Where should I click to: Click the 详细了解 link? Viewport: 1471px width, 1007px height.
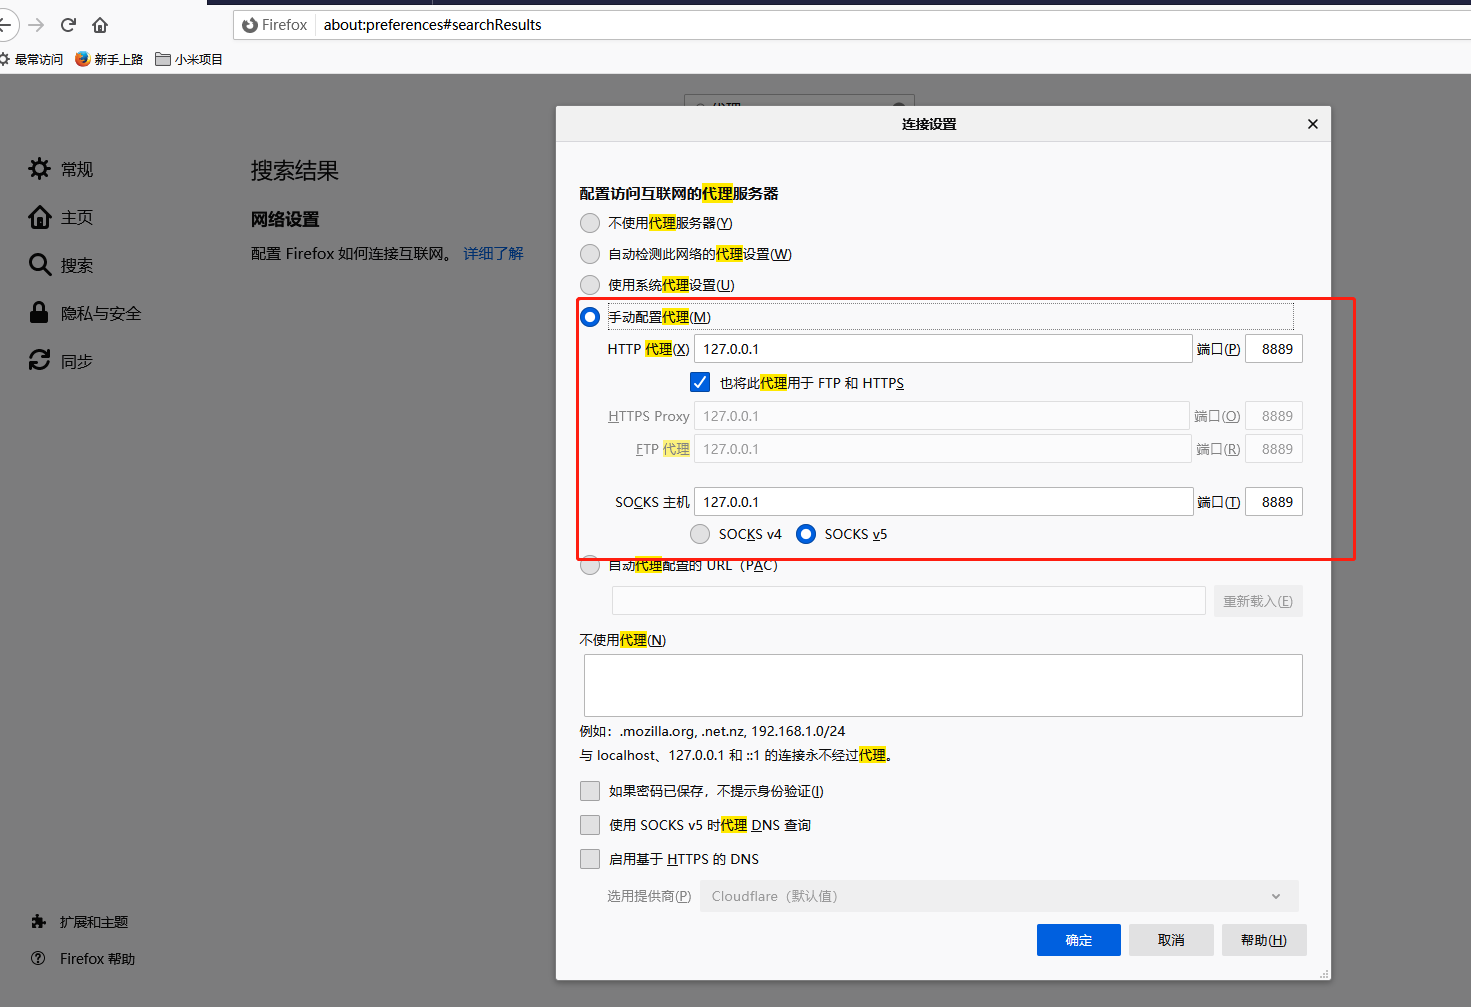[493, 253]
